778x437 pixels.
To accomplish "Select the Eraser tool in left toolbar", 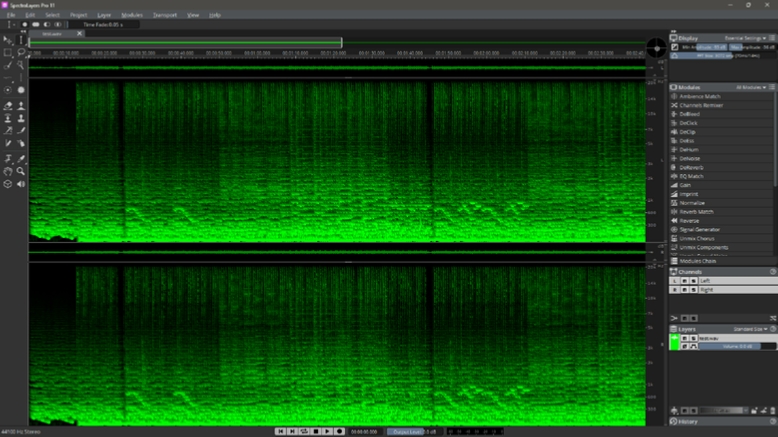I will [8, 105].
